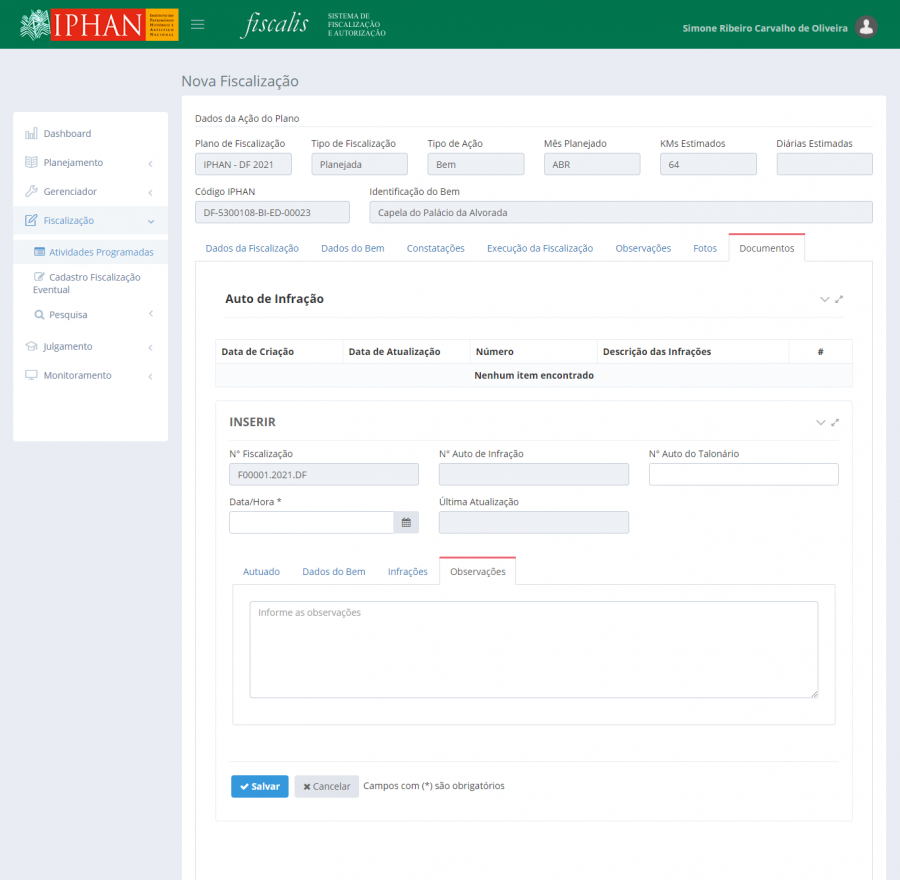Image resolution: width=900 pixels, height=880 pixels.
Task: Maximize the INSERIR panel
Action: (x=835, y=422)
